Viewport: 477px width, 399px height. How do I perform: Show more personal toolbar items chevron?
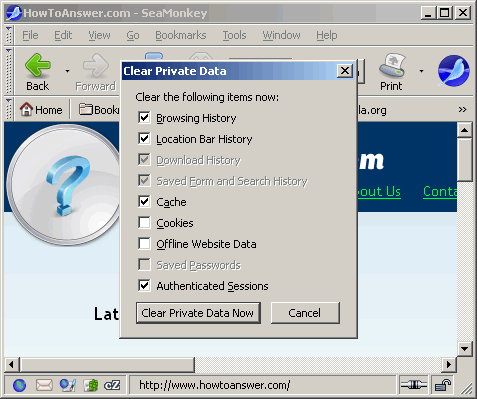click(462, 109)
